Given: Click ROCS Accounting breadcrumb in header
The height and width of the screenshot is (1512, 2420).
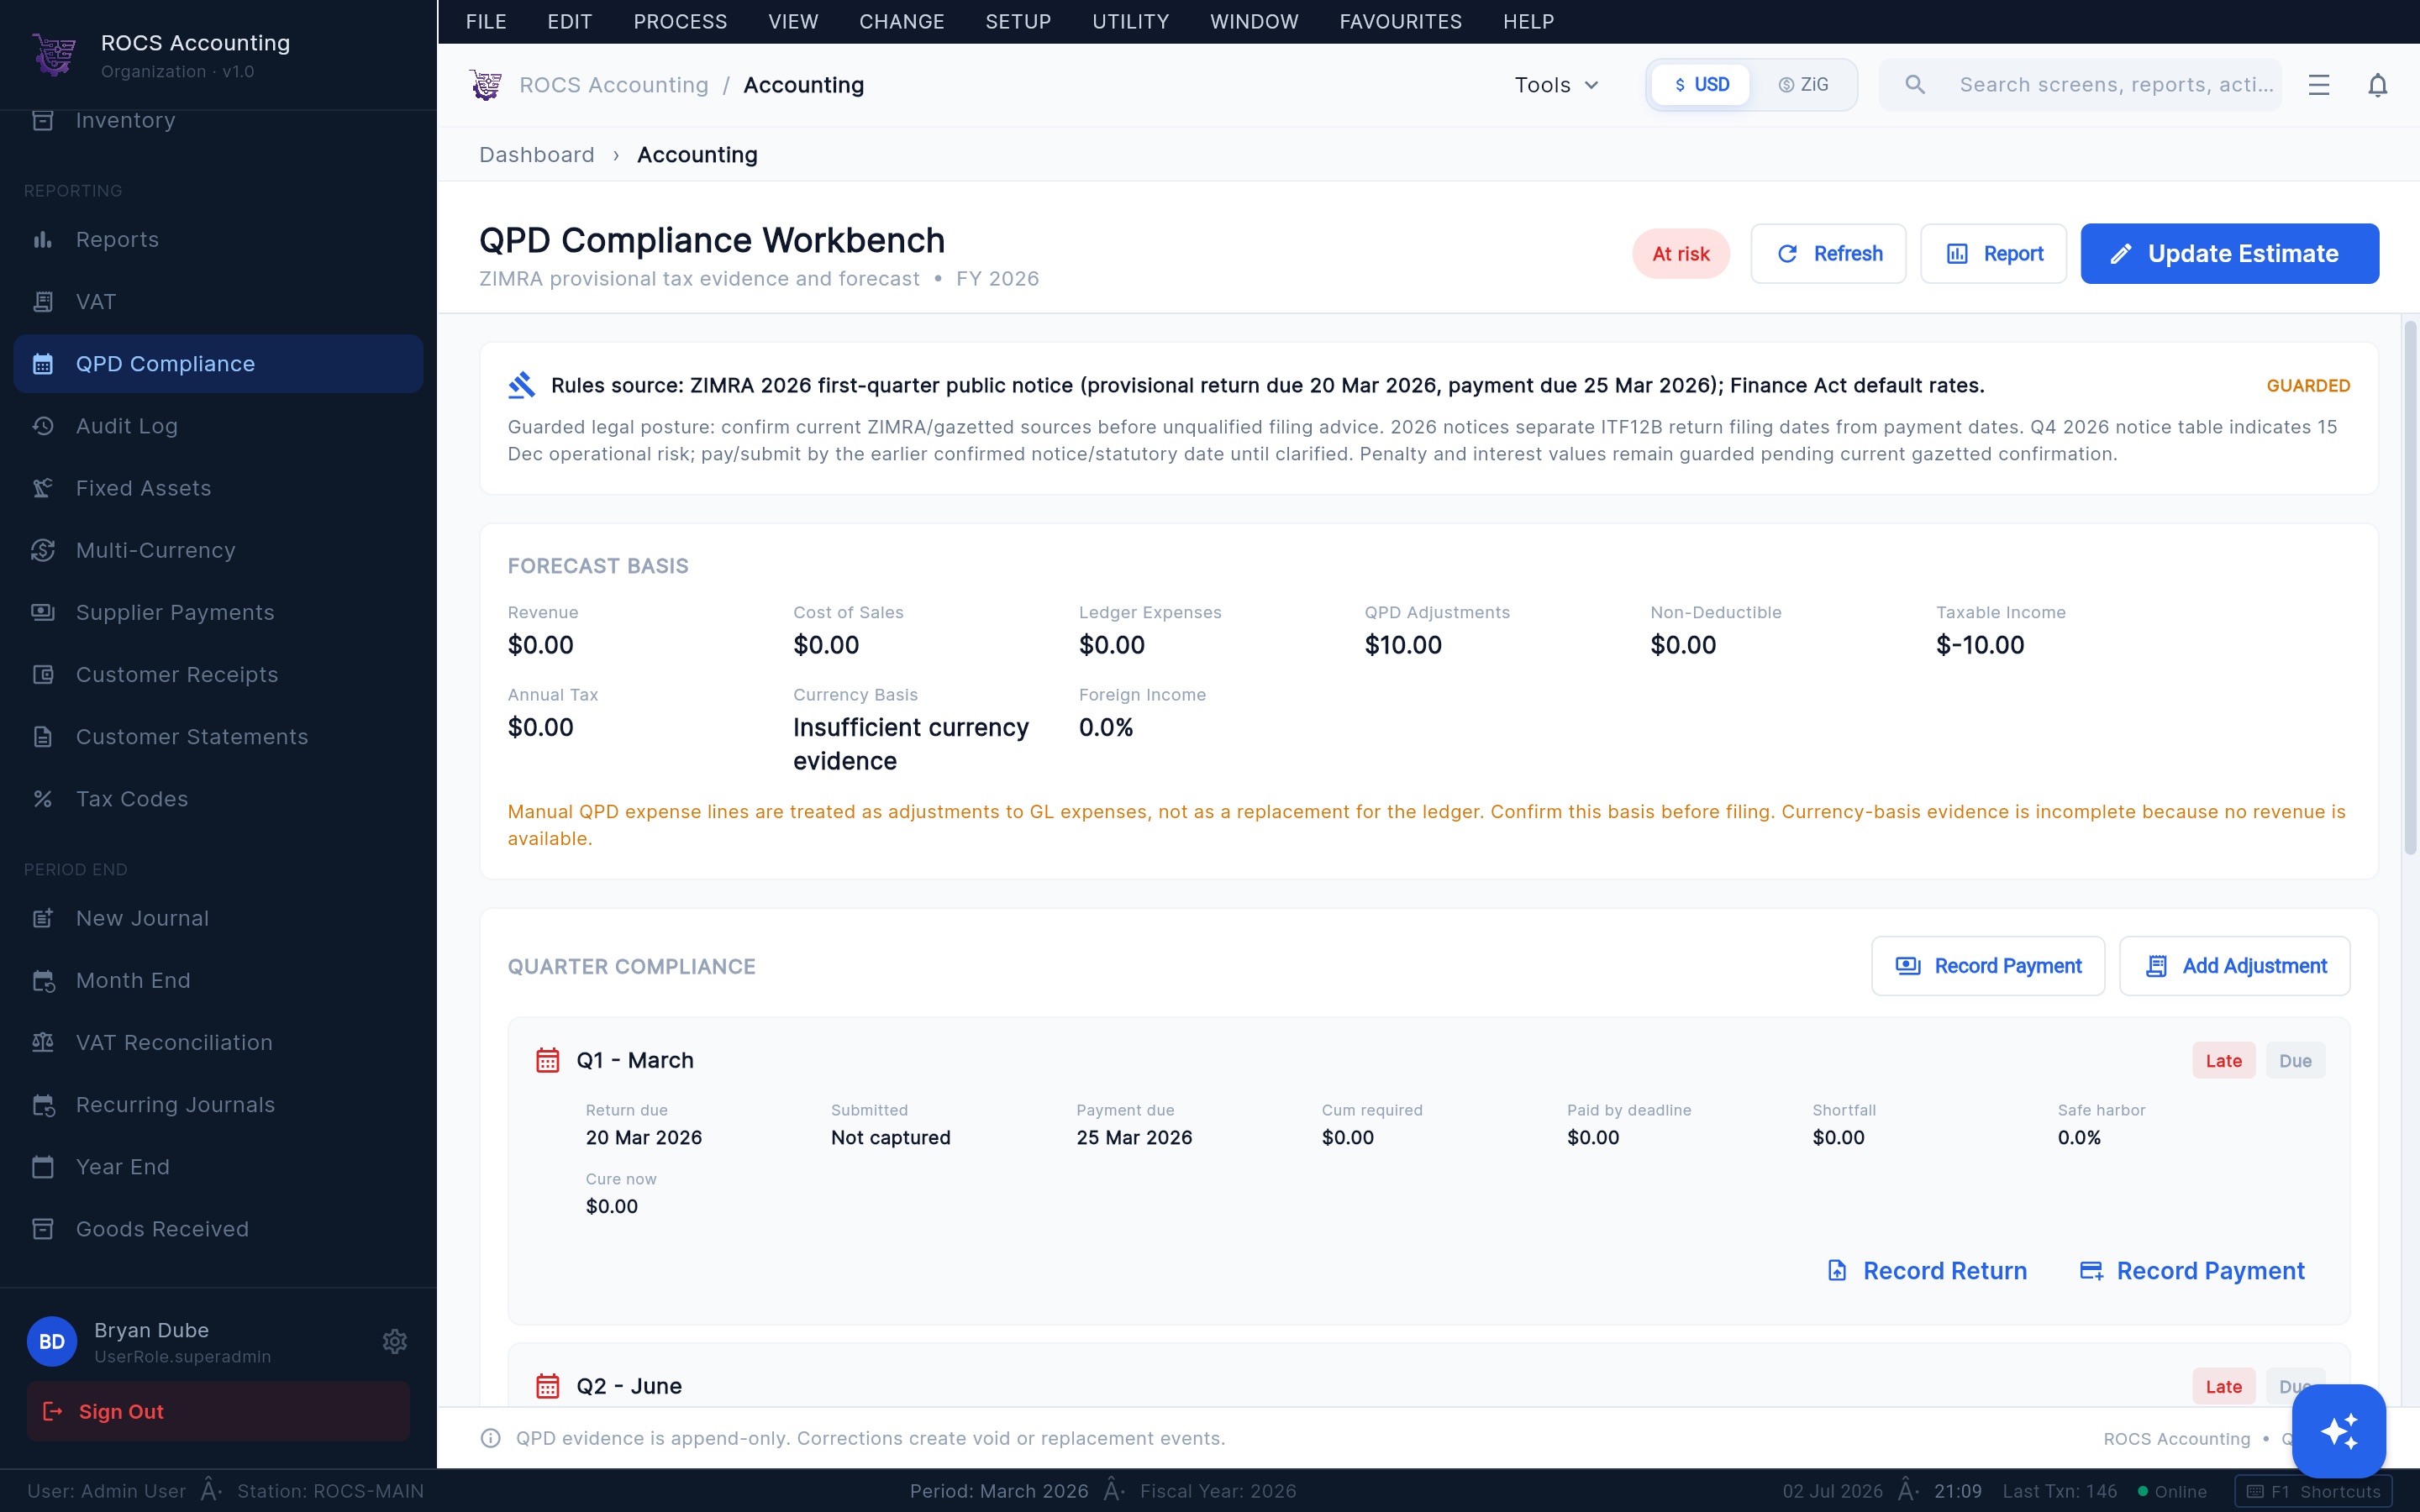Looking at the screenshot, I should 614,85.
